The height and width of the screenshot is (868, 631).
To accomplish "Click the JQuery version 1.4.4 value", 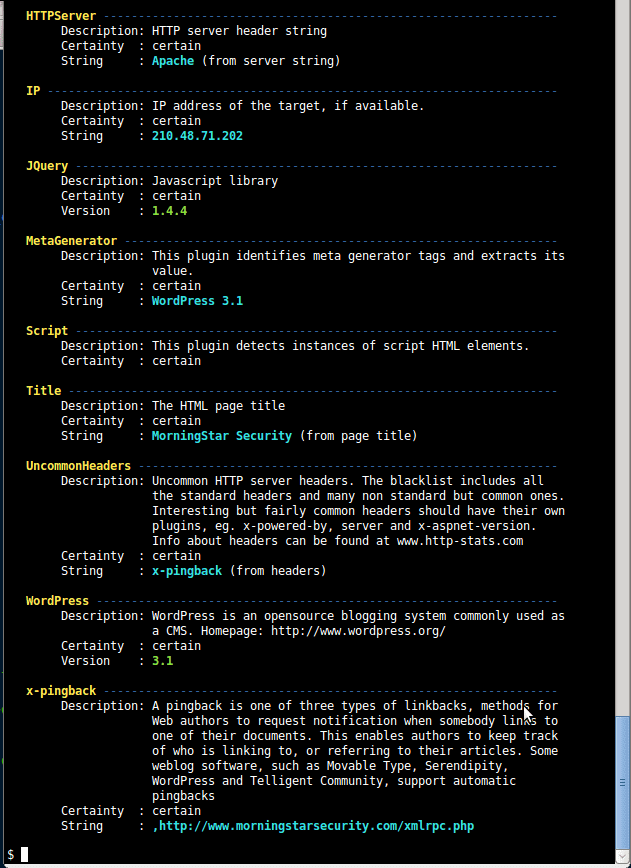I will (169, 211).
